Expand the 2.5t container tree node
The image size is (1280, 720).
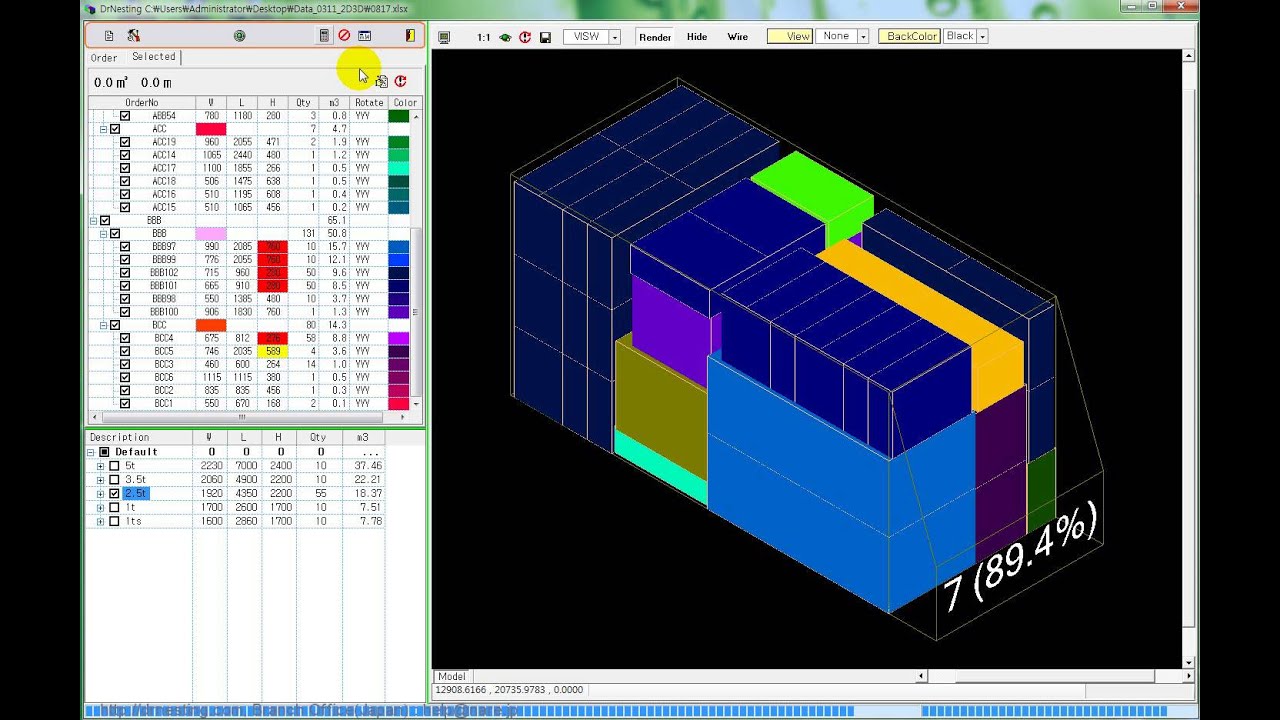click(100, 494)
